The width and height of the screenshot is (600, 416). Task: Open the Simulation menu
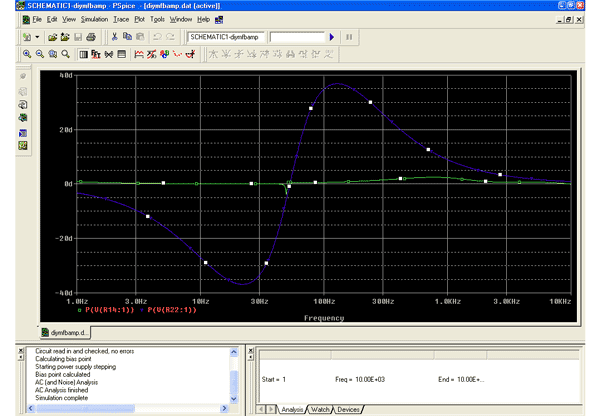point(95,20)
